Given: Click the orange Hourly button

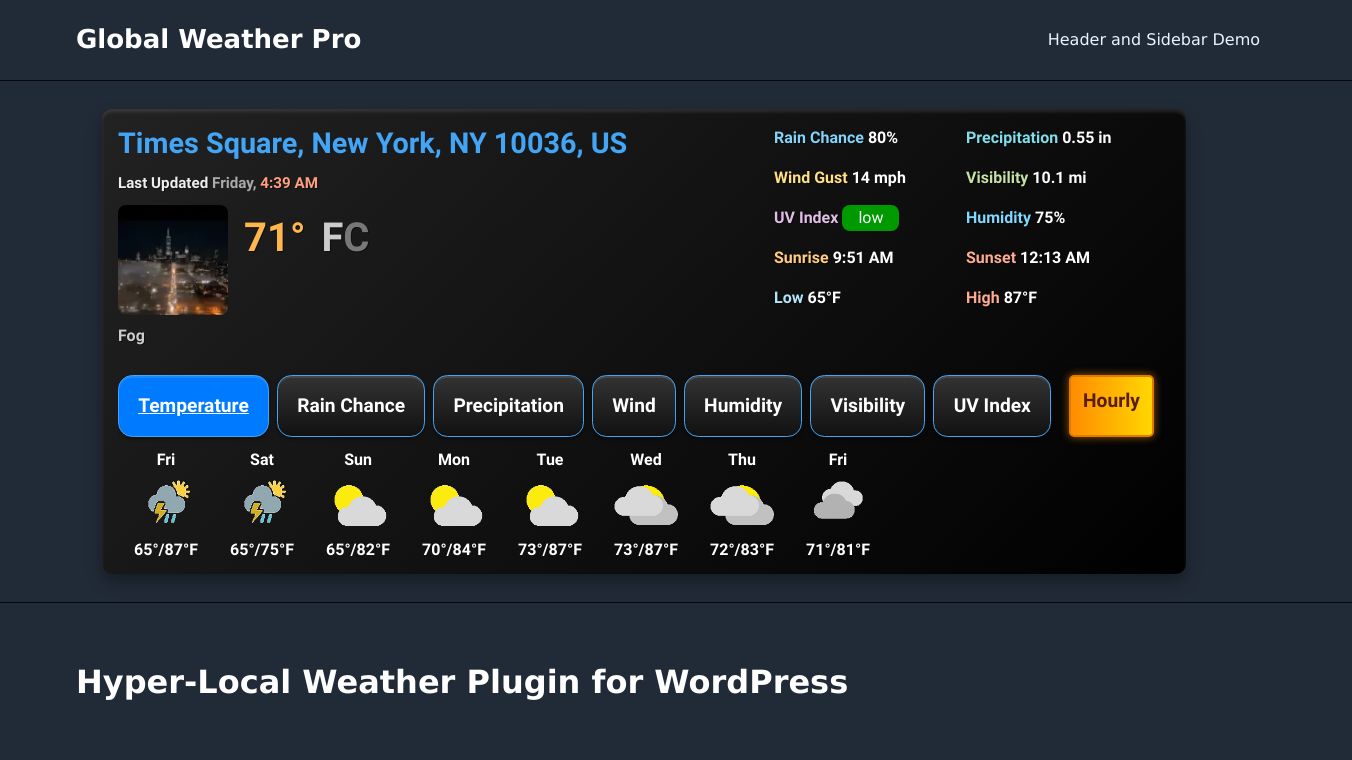Looking at the screenshot, I should (x=1111, y=405).
